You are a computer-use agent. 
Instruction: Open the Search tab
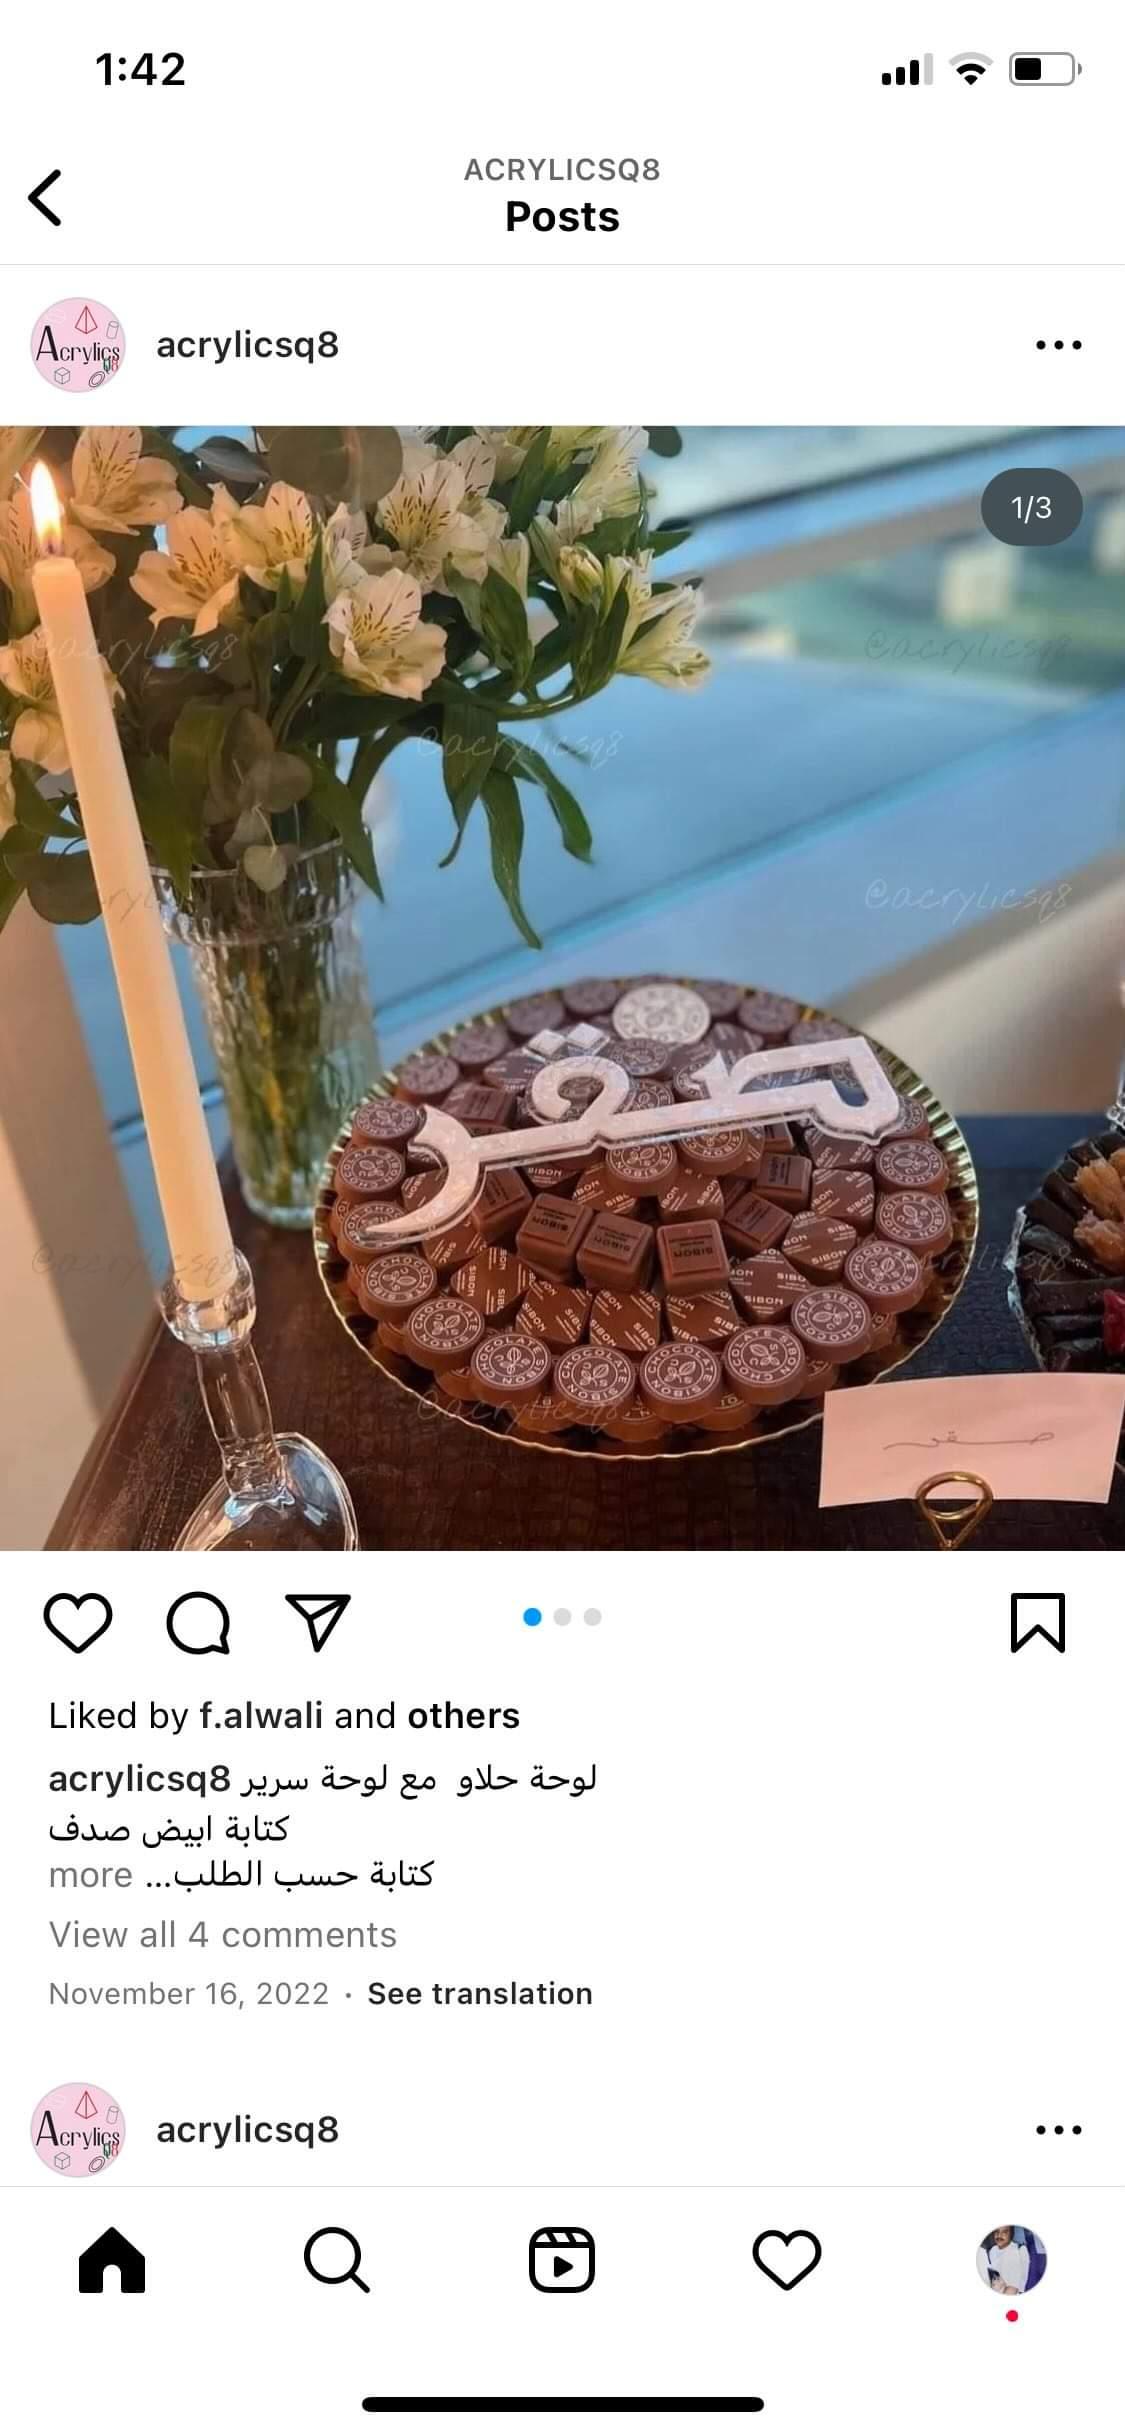point(337,2260)
